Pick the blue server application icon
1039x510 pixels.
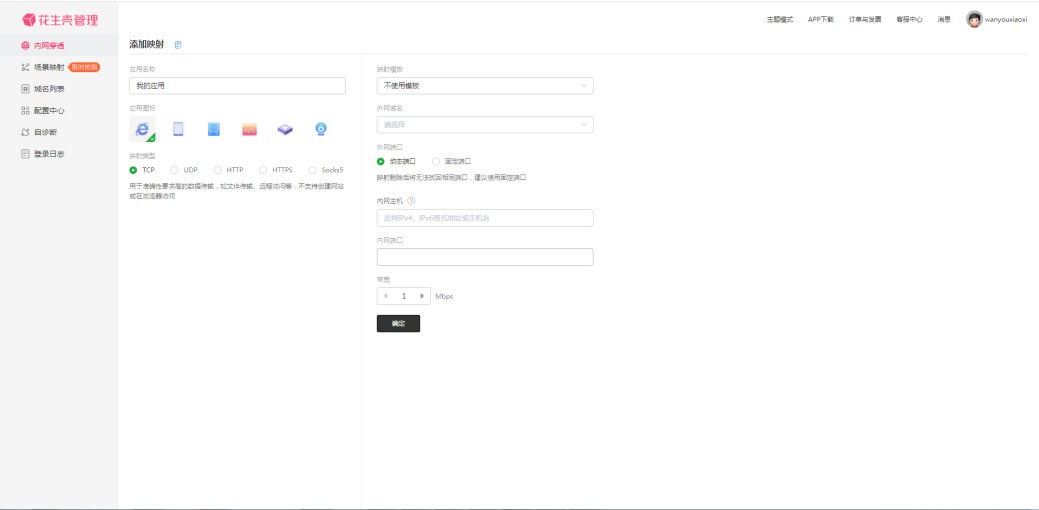[213, 129]
